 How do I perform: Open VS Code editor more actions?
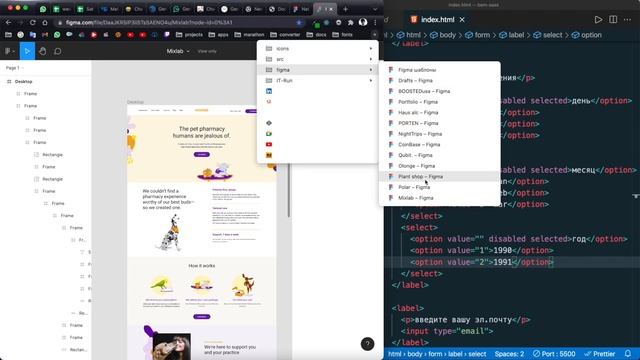pyautogui.click(x=627, y=20)
